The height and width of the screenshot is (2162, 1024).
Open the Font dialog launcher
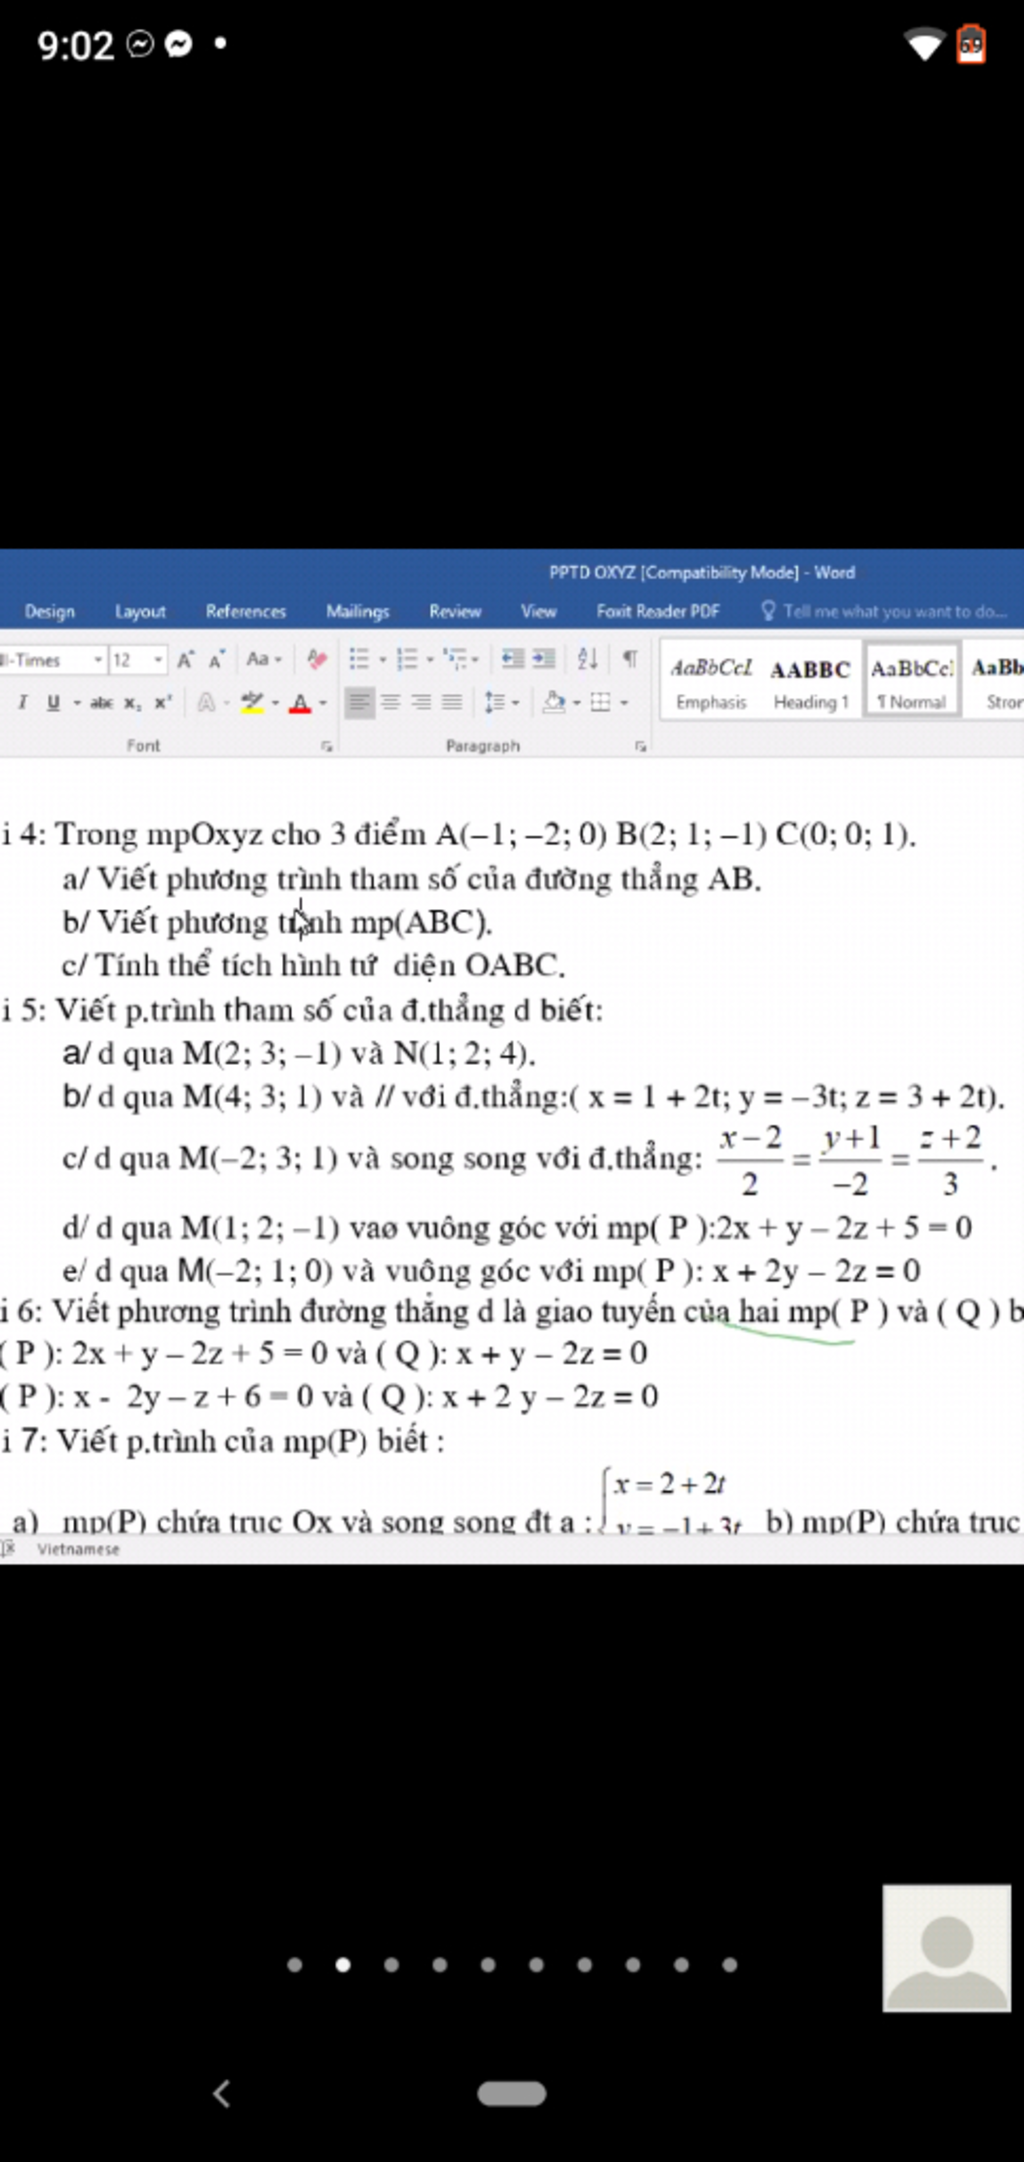coord(326,746)
